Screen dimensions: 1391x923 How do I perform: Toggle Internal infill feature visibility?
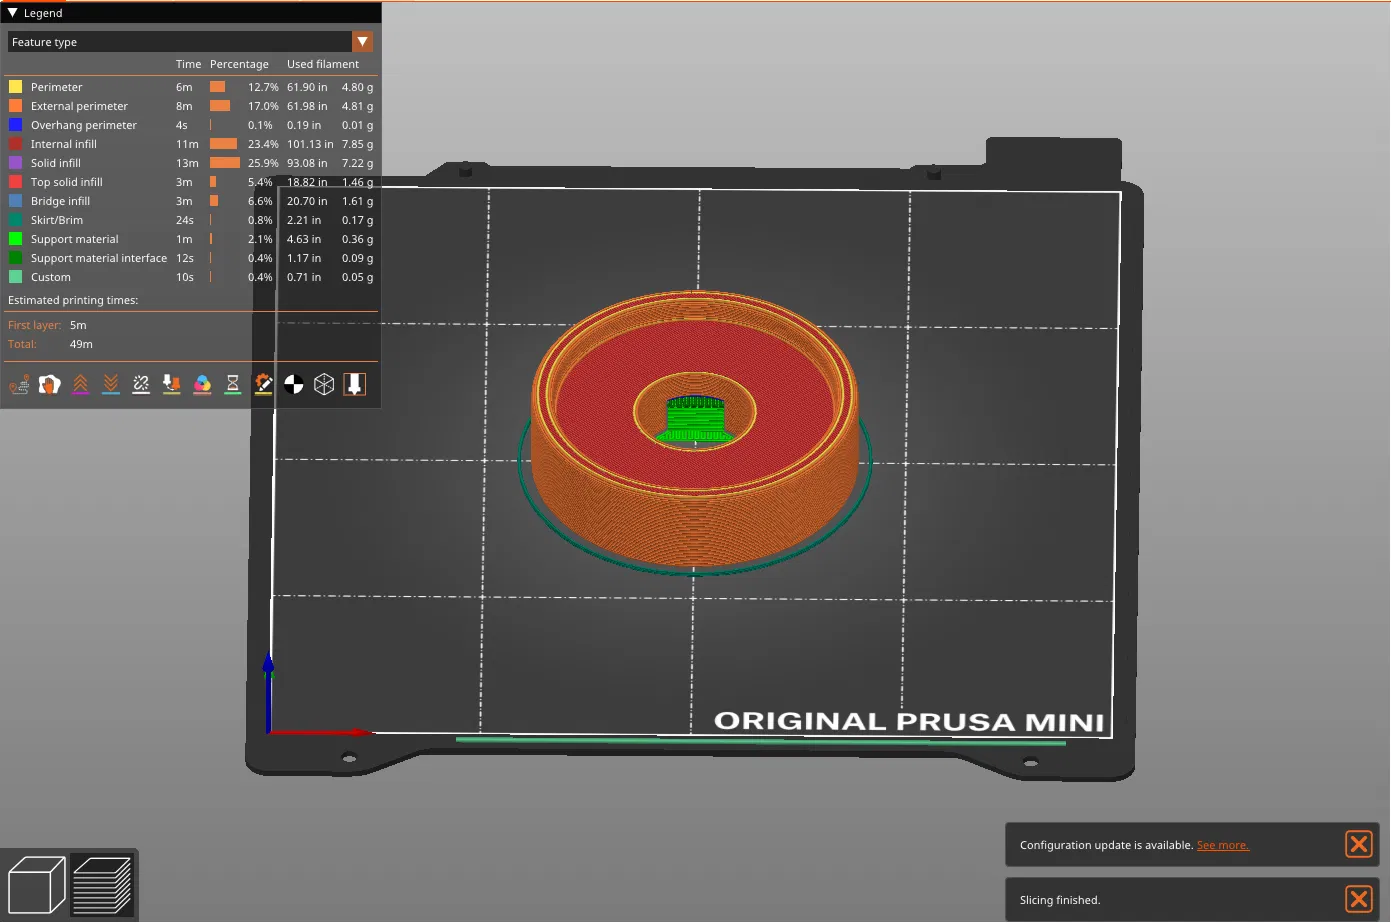[191, 144]
